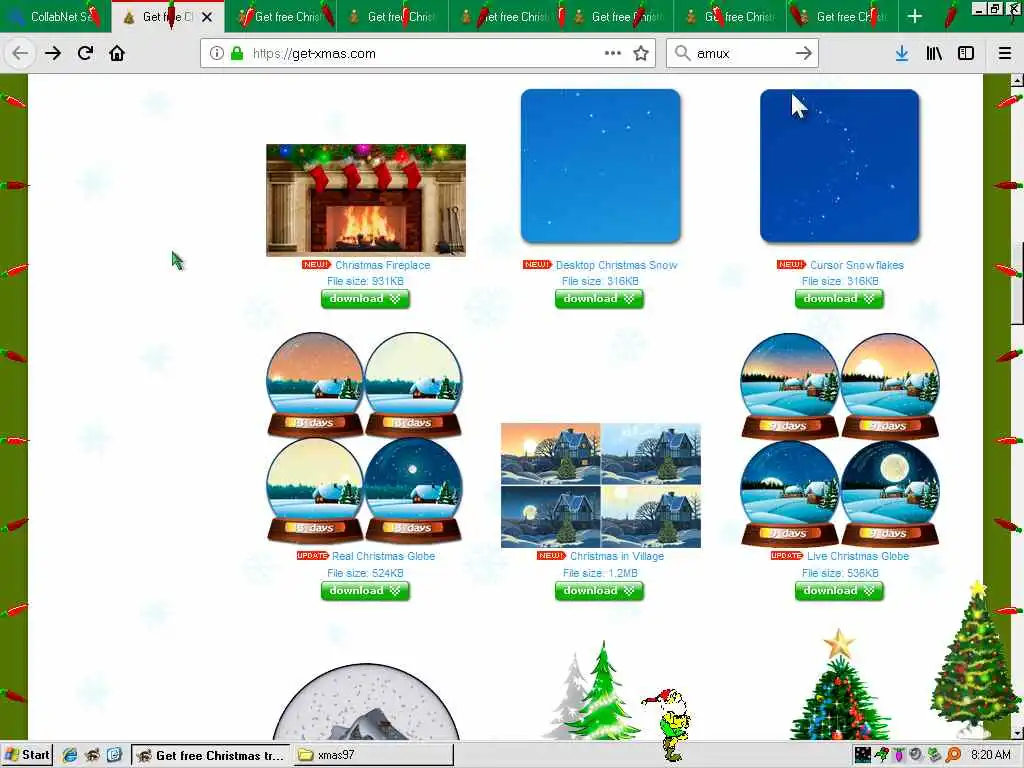Follow the Christmas in Village link
The height and width of the screenshot is (768, 1024).
[616, 556]
